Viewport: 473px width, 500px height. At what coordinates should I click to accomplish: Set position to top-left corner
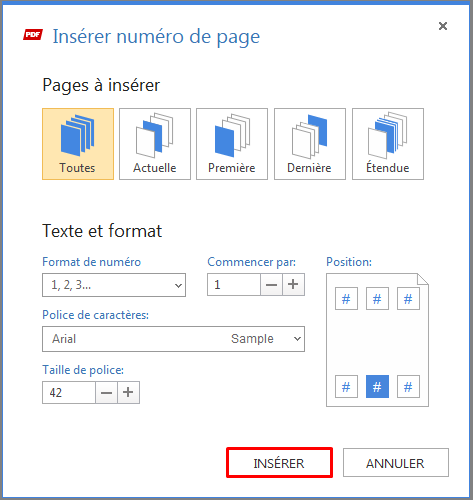(x=346, y=299)
